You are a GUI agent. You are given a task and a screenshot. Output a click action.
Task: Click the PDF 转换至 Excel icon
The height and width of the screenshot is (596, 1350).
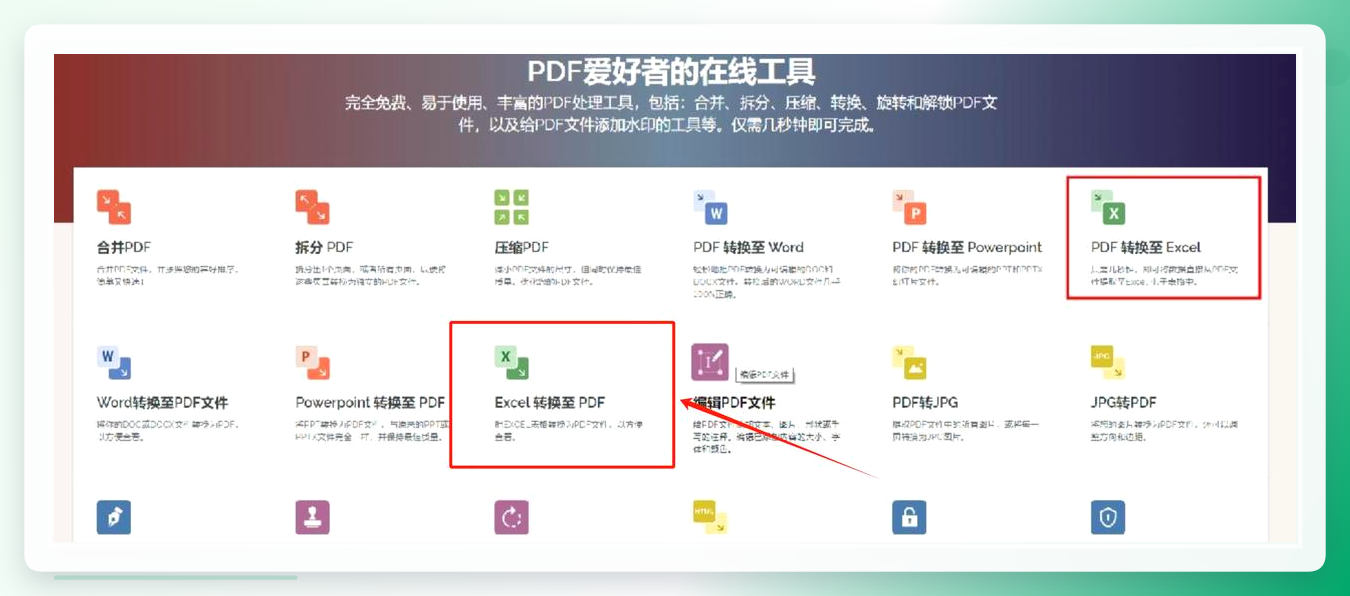tap(1108, 207)
